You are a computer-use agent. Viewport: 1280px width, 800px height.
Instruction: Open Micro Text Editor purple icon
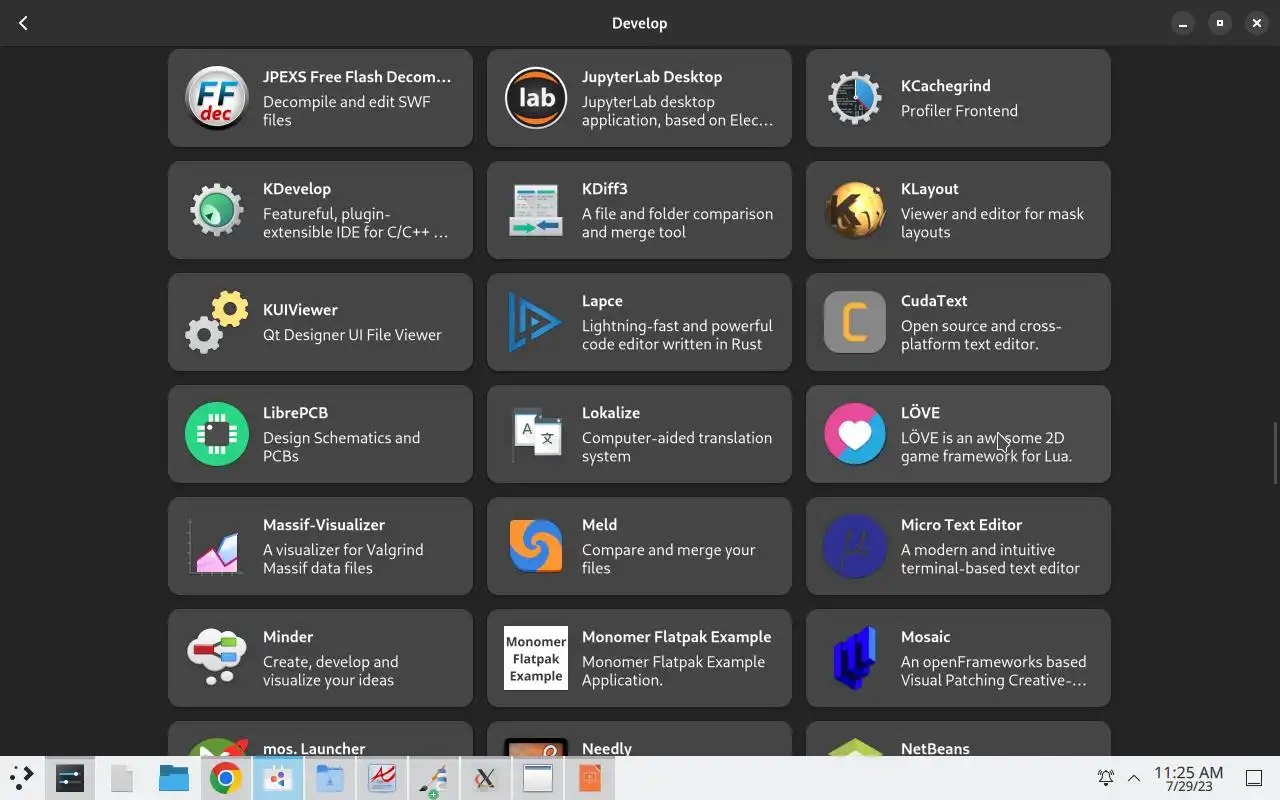coord(855,546)
